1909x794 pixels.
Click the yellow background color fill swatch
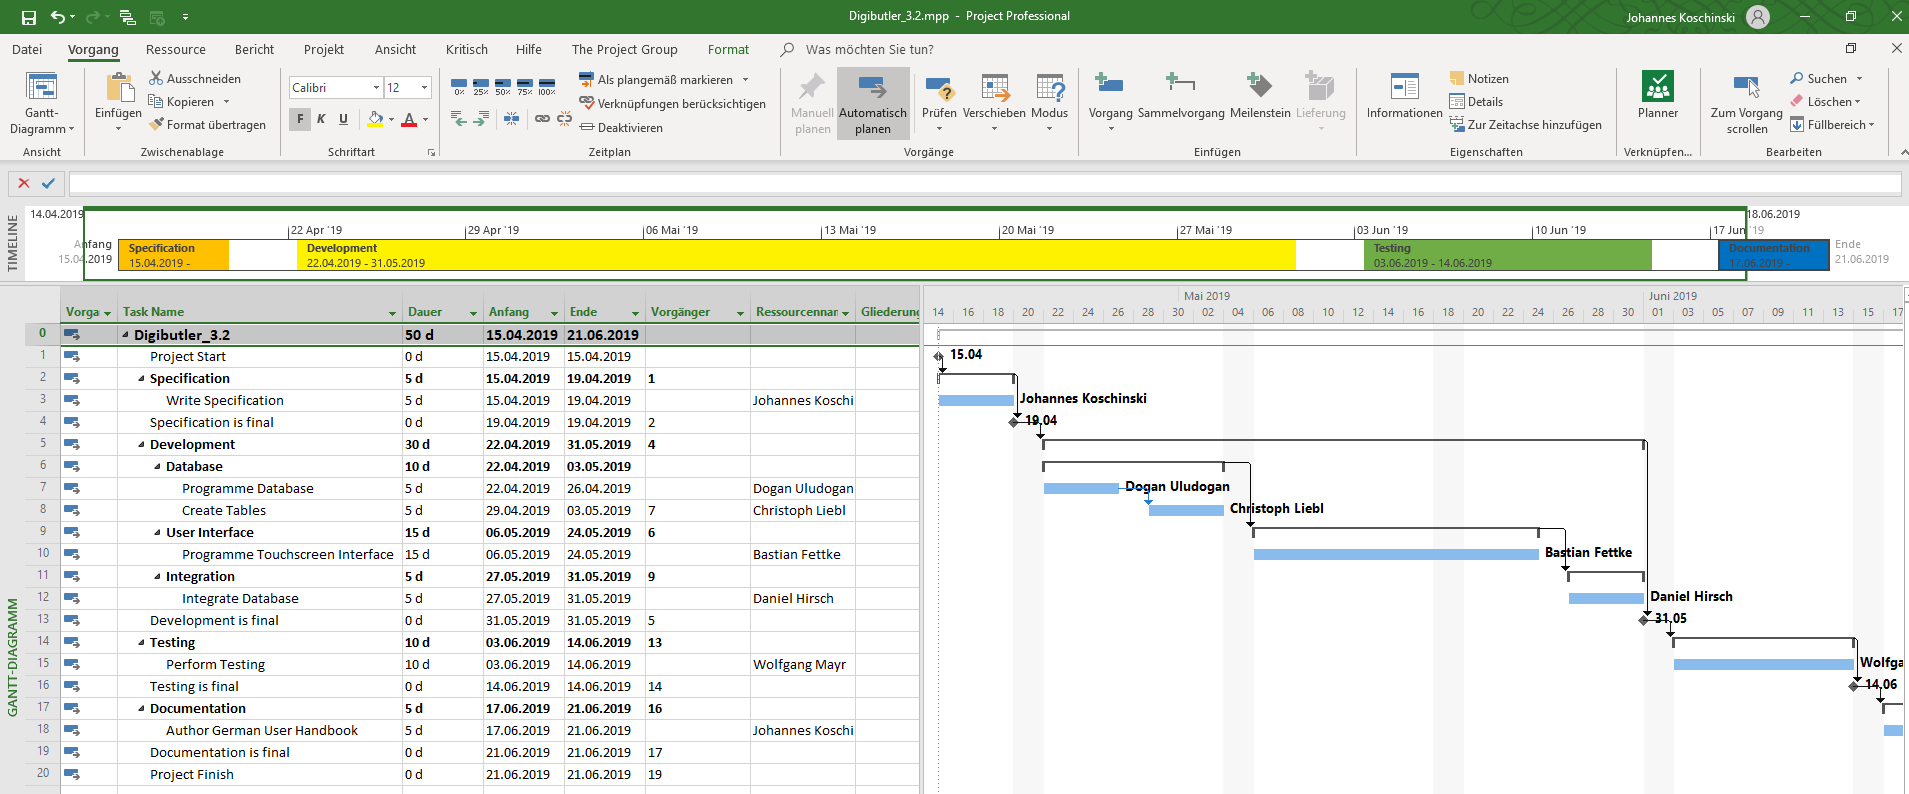(x=375, y=119)
